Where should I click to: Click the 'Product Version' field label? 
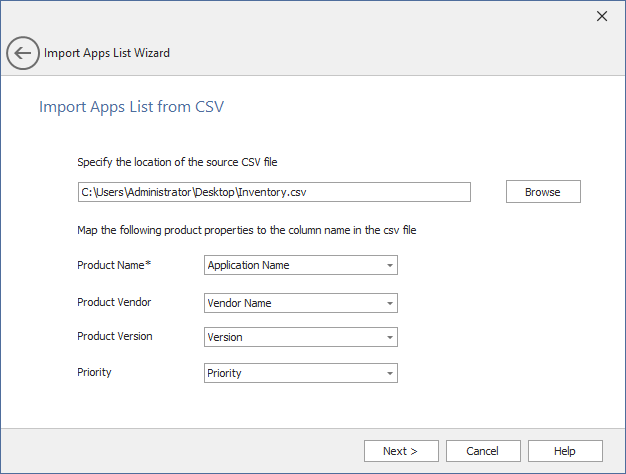(114, 336)
